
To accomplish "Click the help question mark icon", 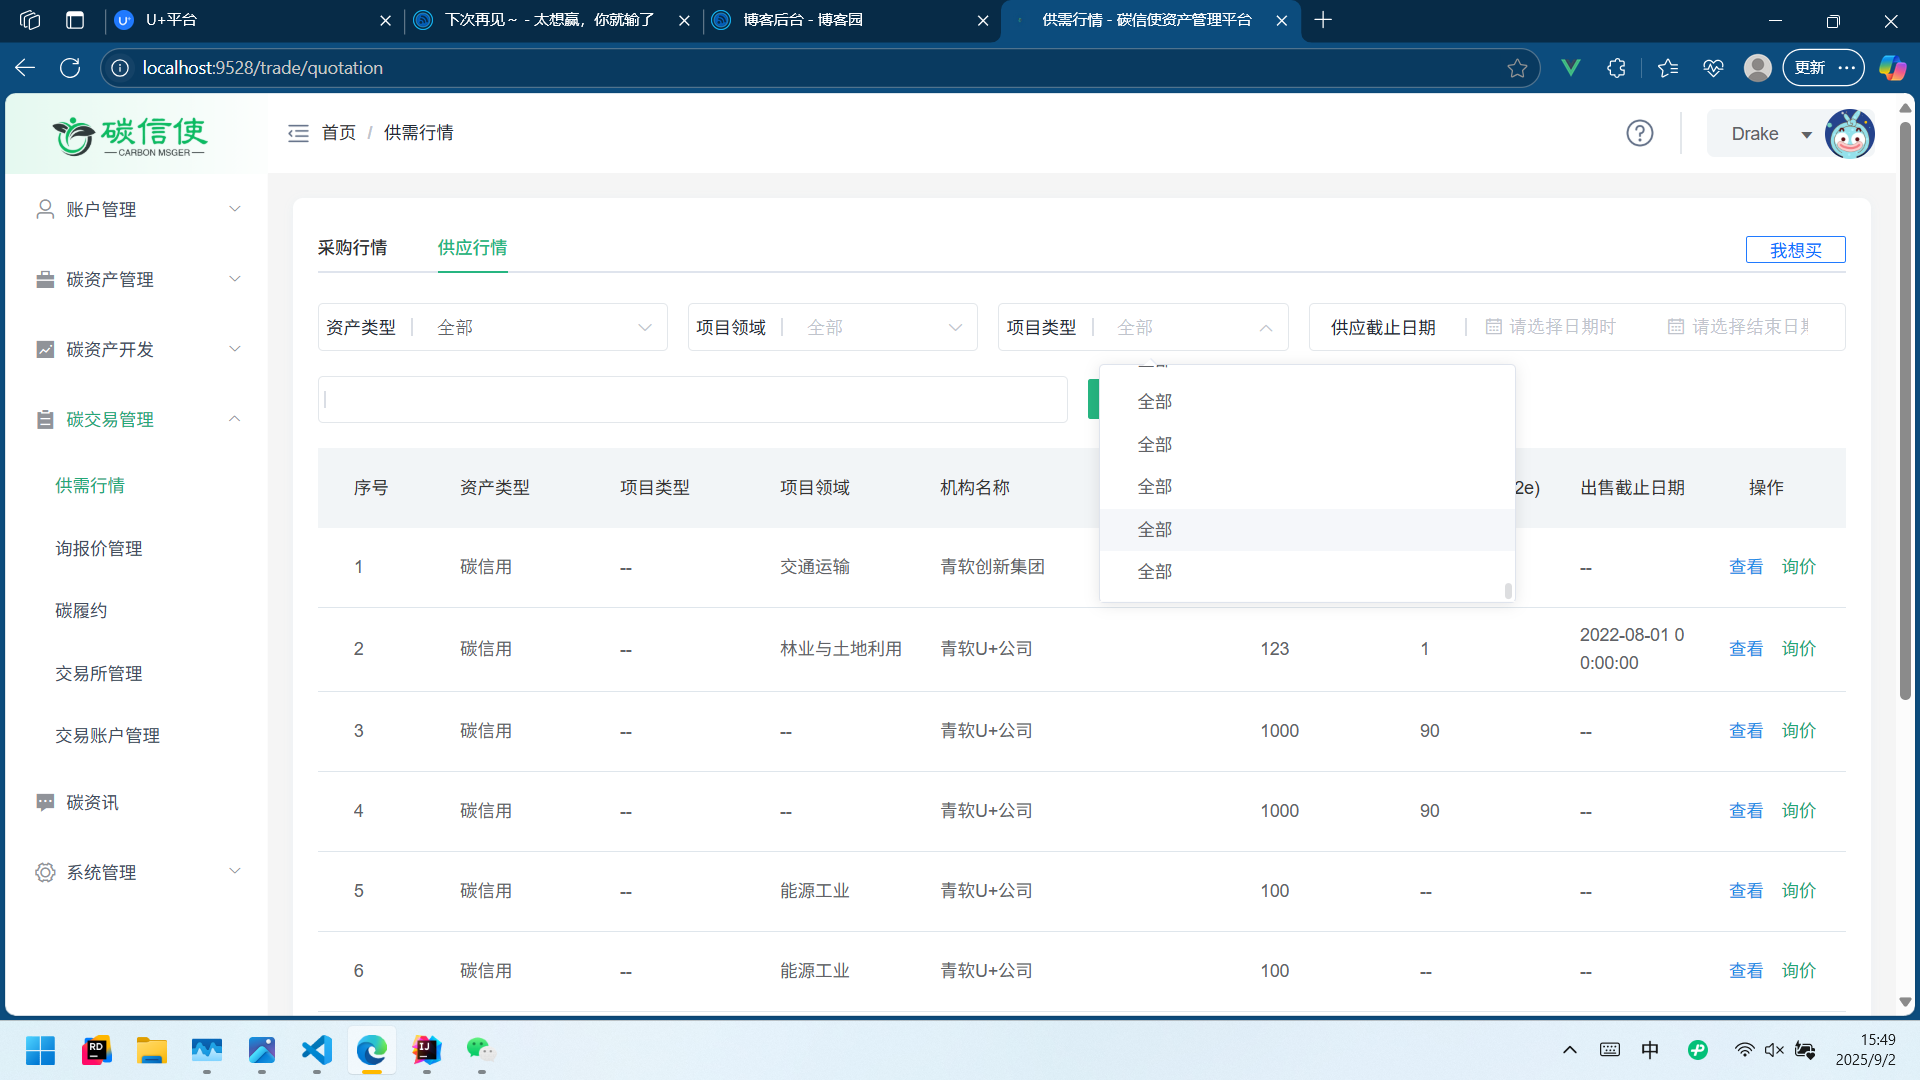I will [x=1639, y=133].
